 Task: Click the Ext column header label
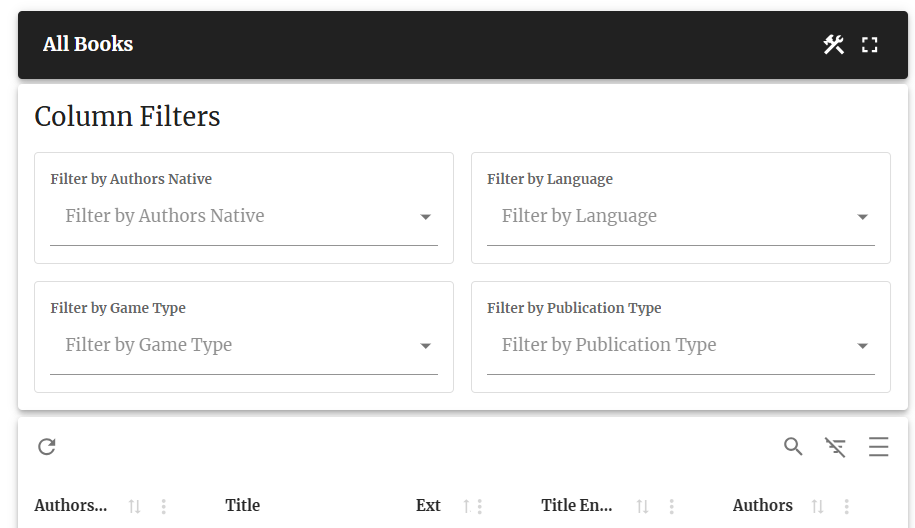[428, 505]
